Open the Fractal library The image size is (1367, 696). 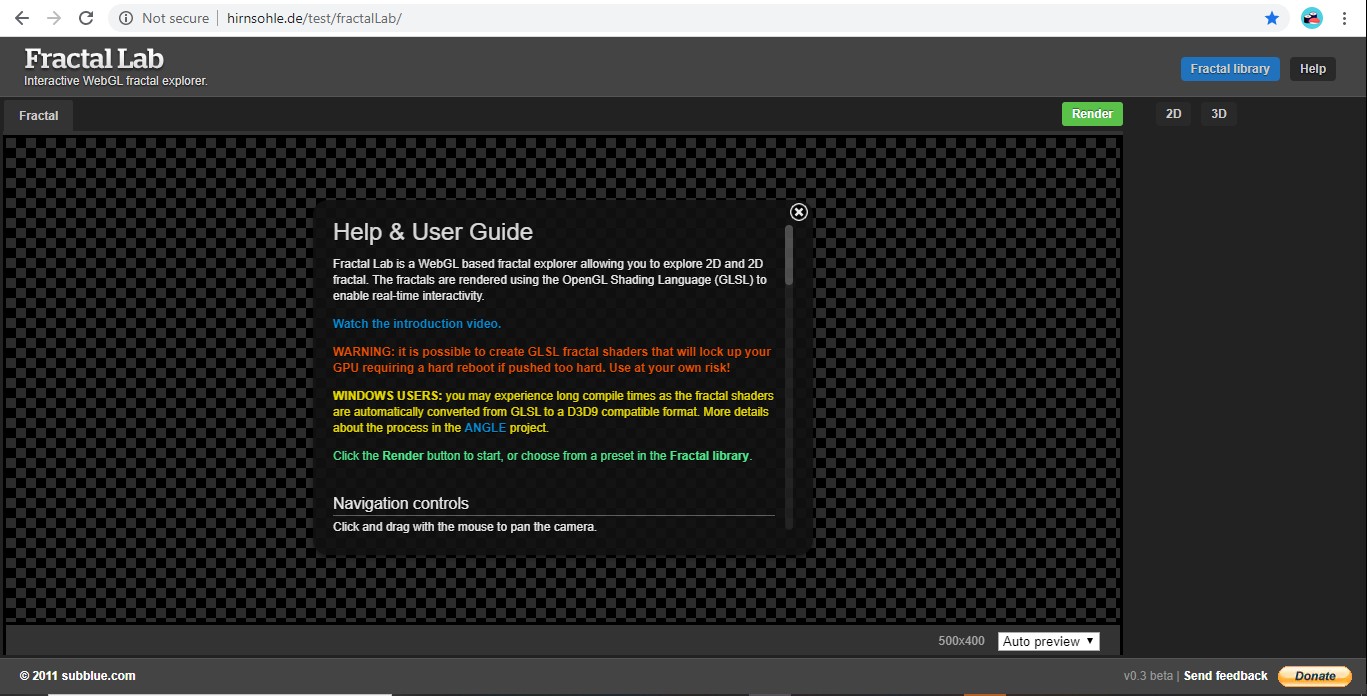(1229, 69)
